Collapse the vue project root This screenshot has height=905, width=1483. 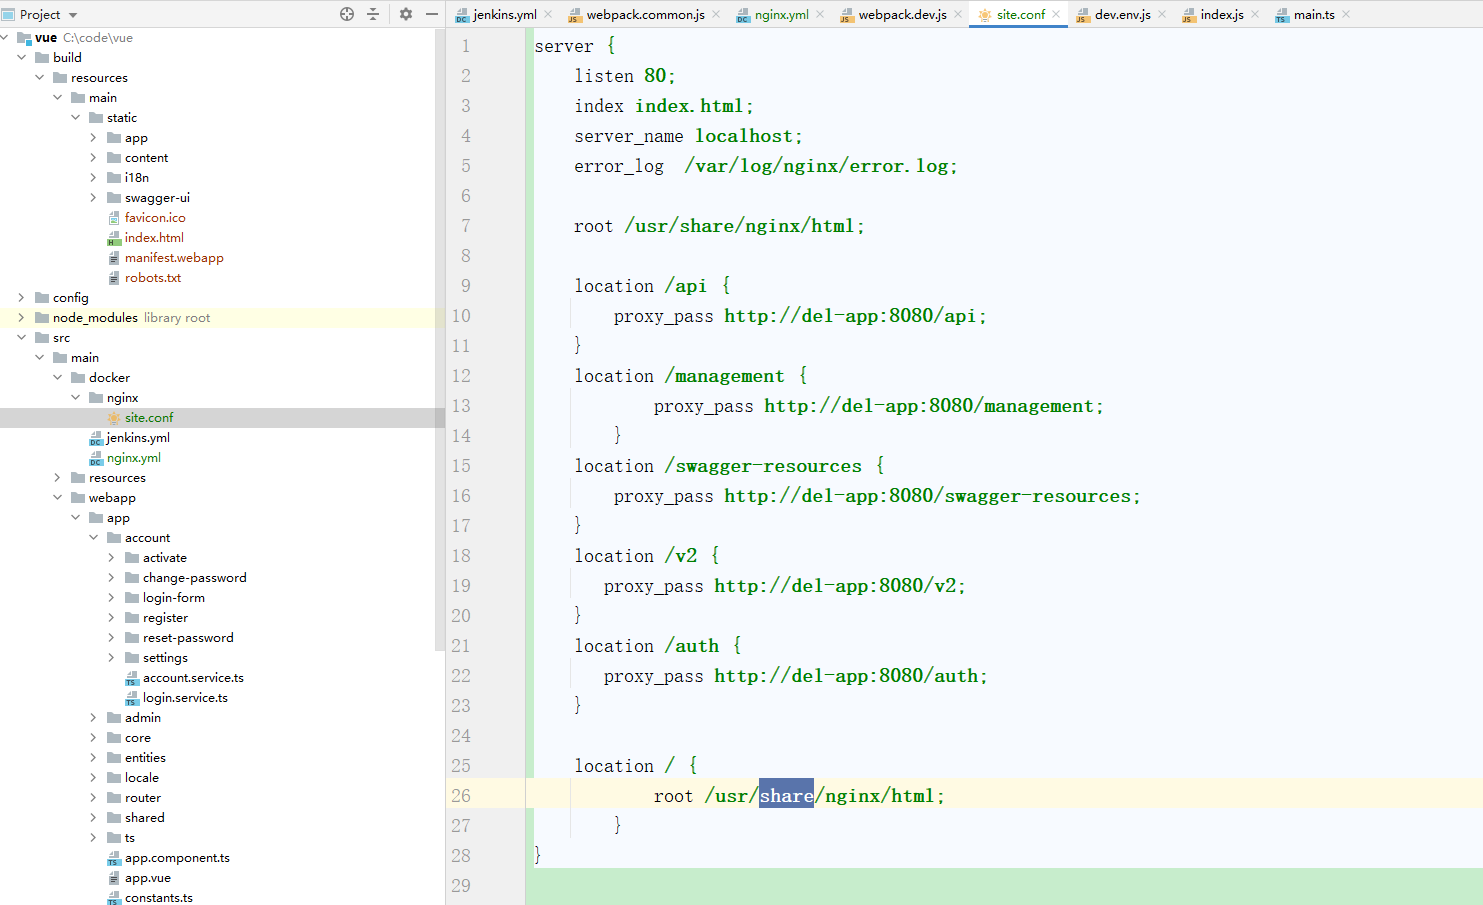pyautogui.click(x=4, y=37)
